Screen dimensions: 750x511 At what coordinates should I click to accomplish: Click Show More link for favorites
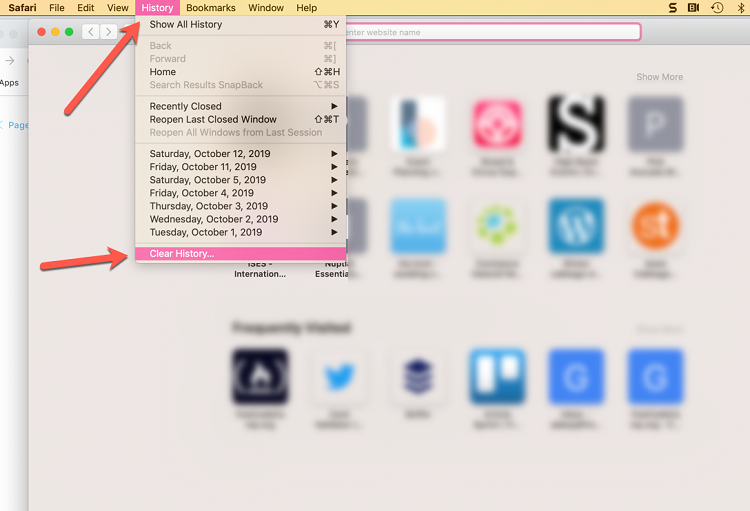click(659, 77)
